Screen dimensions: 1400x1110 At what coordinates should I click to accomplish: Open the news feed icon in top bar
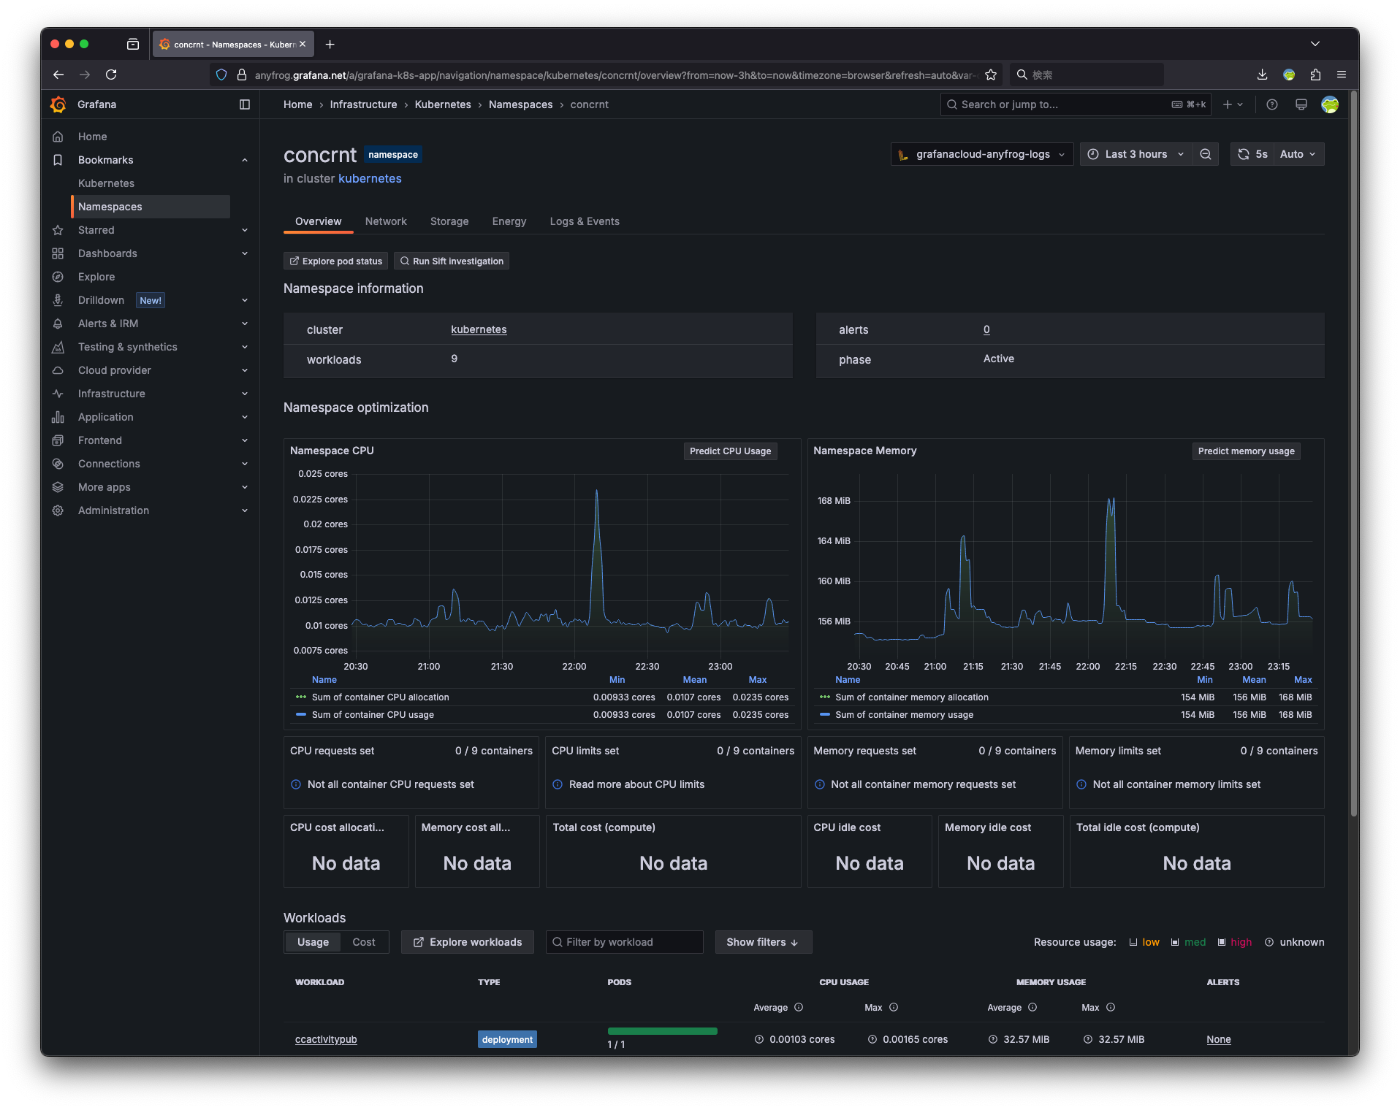coord(1301,104)
